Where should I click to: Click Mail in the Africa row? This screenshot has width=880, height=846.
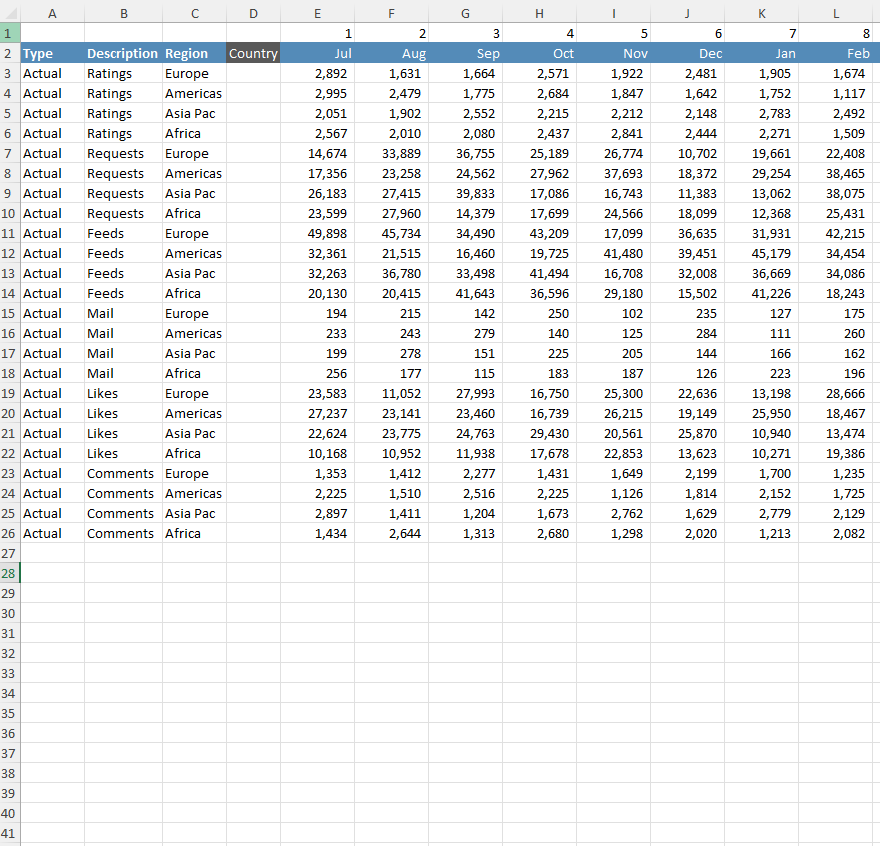[x=123, y=373]
